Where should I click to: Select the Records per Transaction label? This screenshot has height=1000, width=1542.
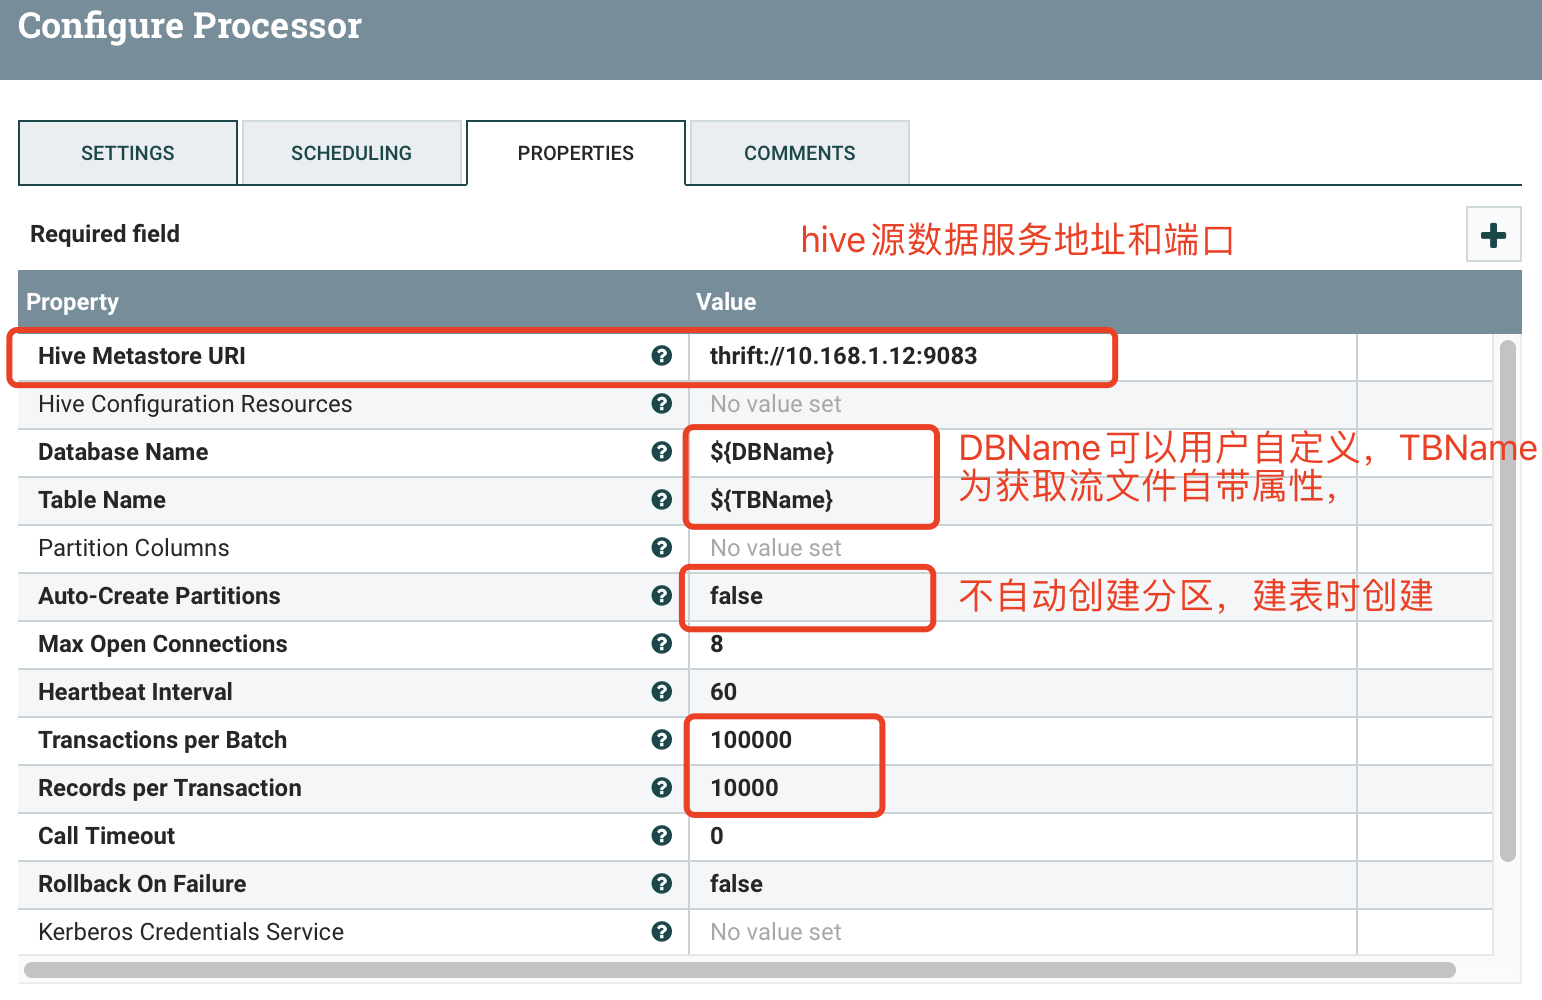(x=170, y=788)
